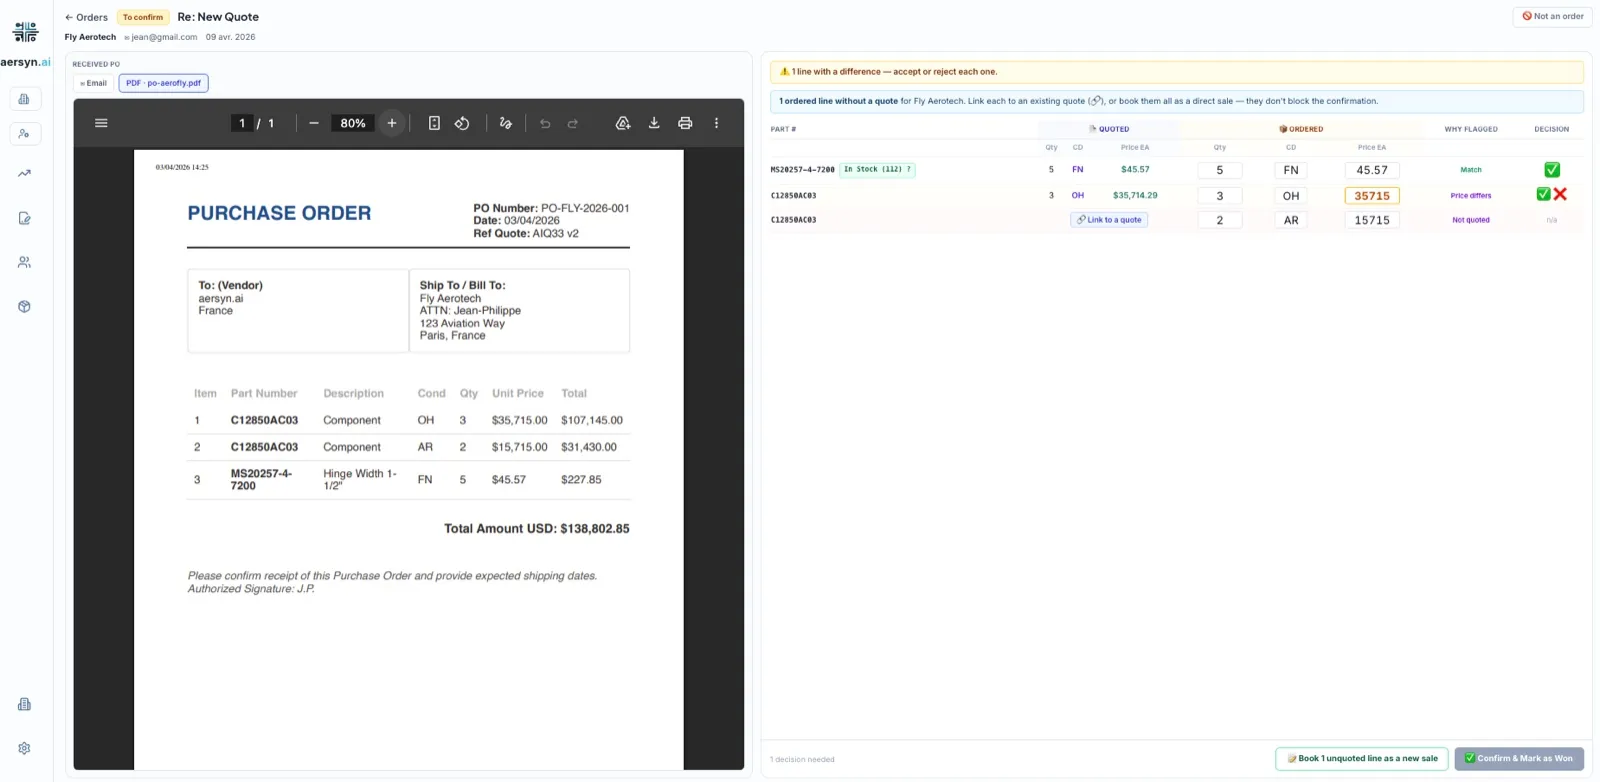Edit ordered qty 3 field

click(1220, 196)
